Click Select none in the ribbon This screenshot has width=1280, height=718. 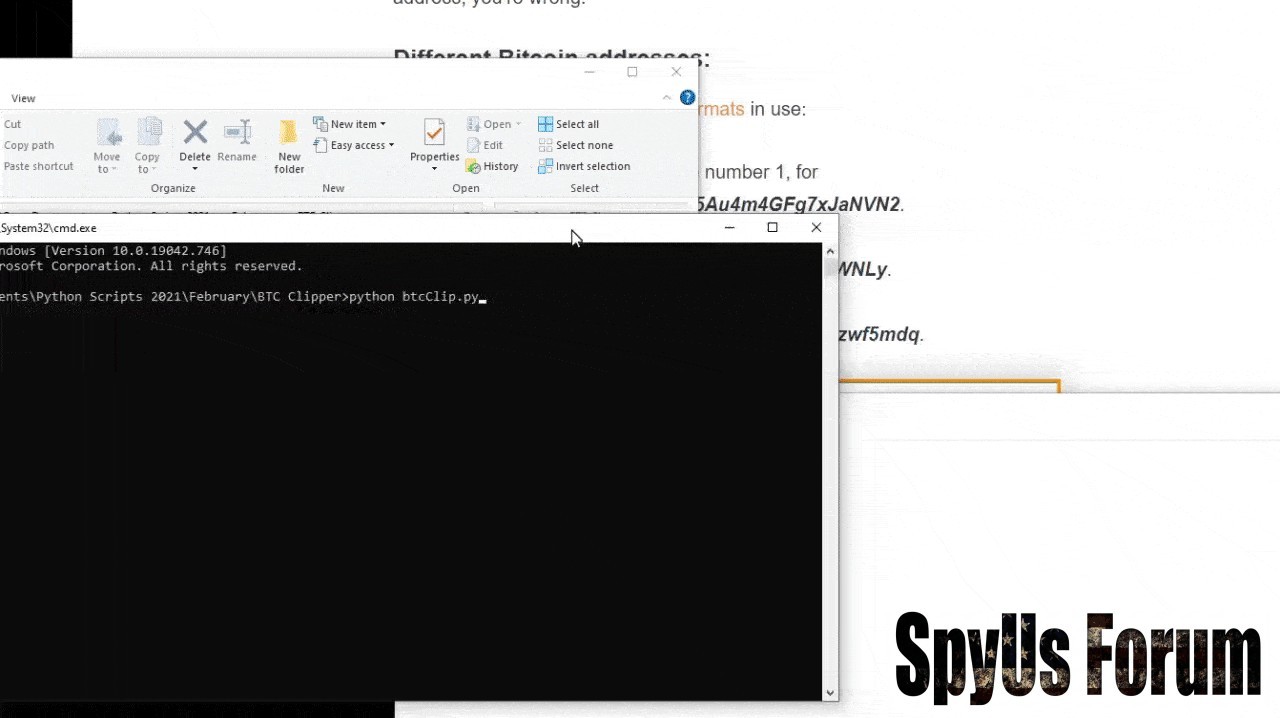[x=575, y=145]
